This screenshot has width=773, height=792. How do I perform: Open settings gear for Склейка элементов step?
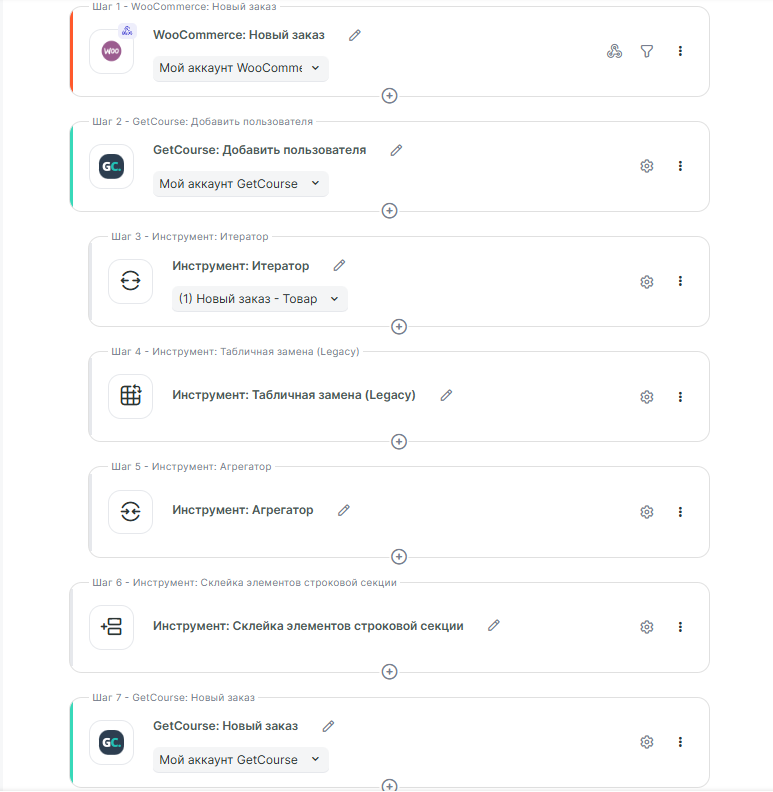coord(647,627)
